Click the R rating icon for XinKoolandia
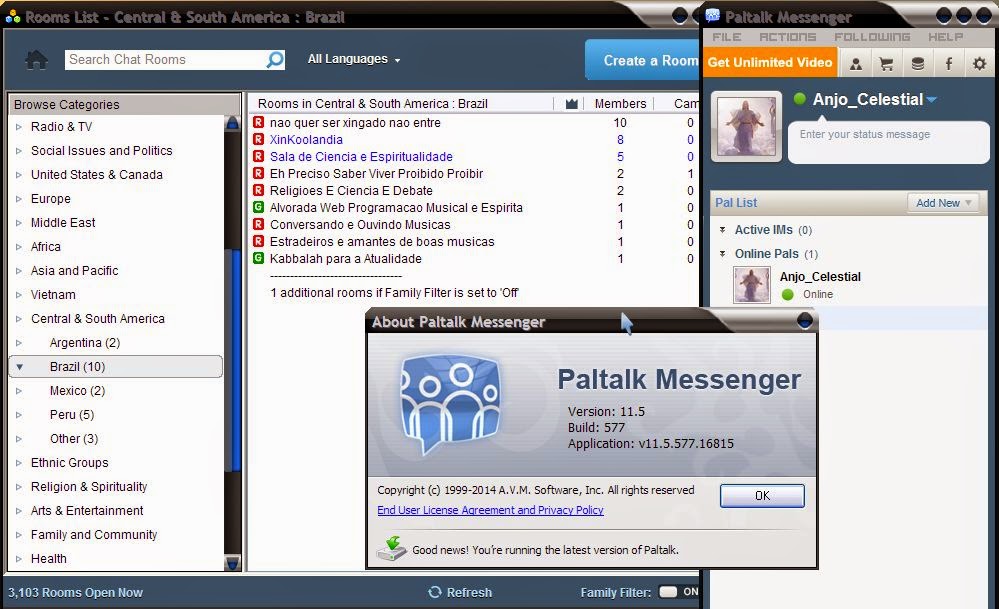This screenshot has height=609, width=999. 258,139
